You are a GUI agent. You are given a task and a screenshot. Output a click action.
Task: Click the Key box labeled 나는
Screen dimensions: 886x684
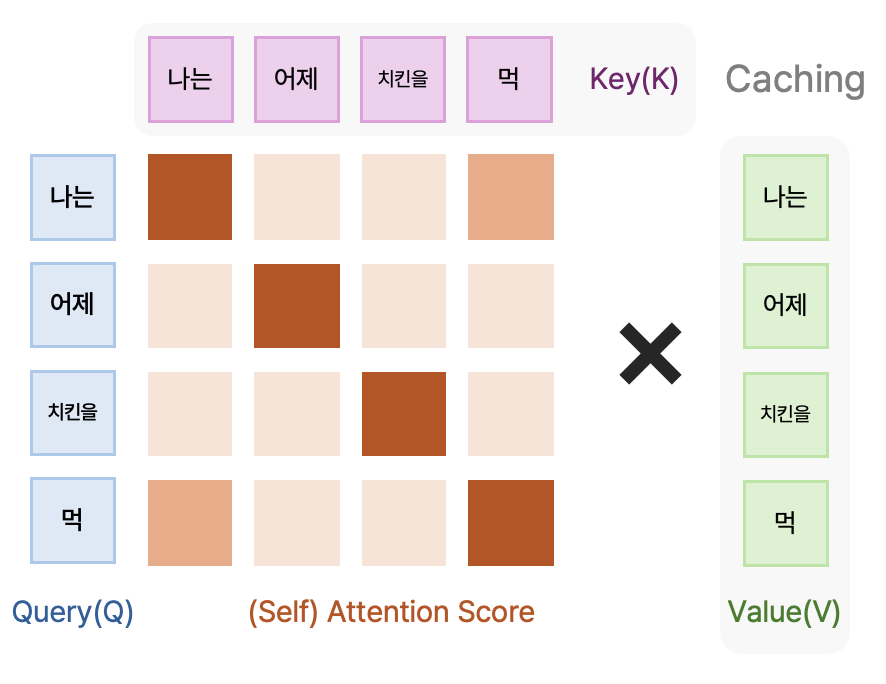tap(191, 79)
